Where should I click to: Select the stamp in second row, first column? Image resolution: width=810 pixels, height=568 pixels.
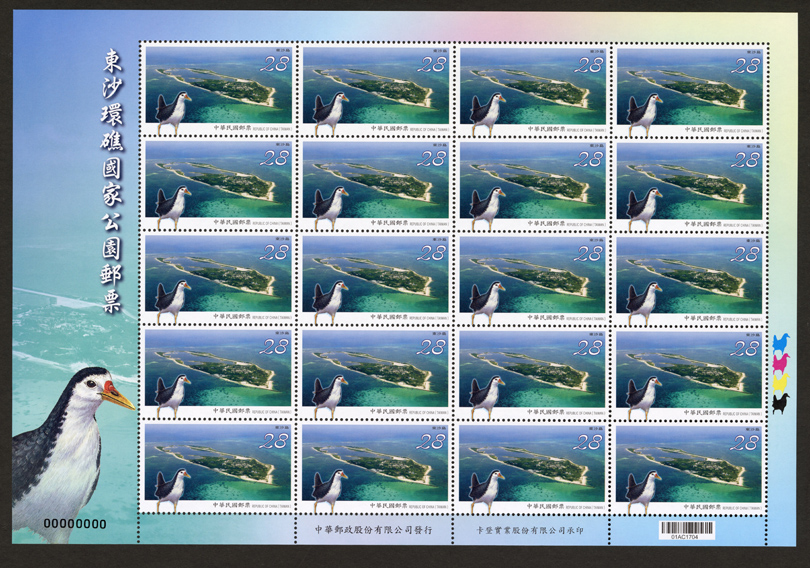tap(219, 185)
